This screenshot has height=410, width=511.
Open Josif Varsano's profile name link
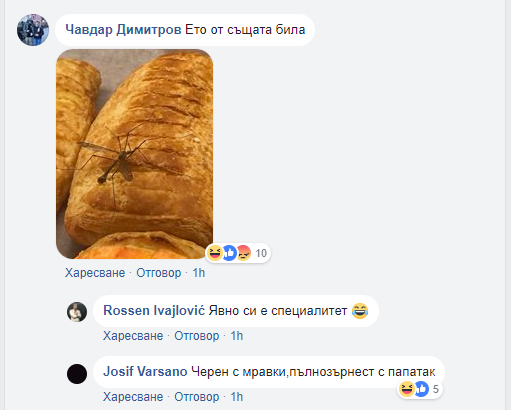145,371
